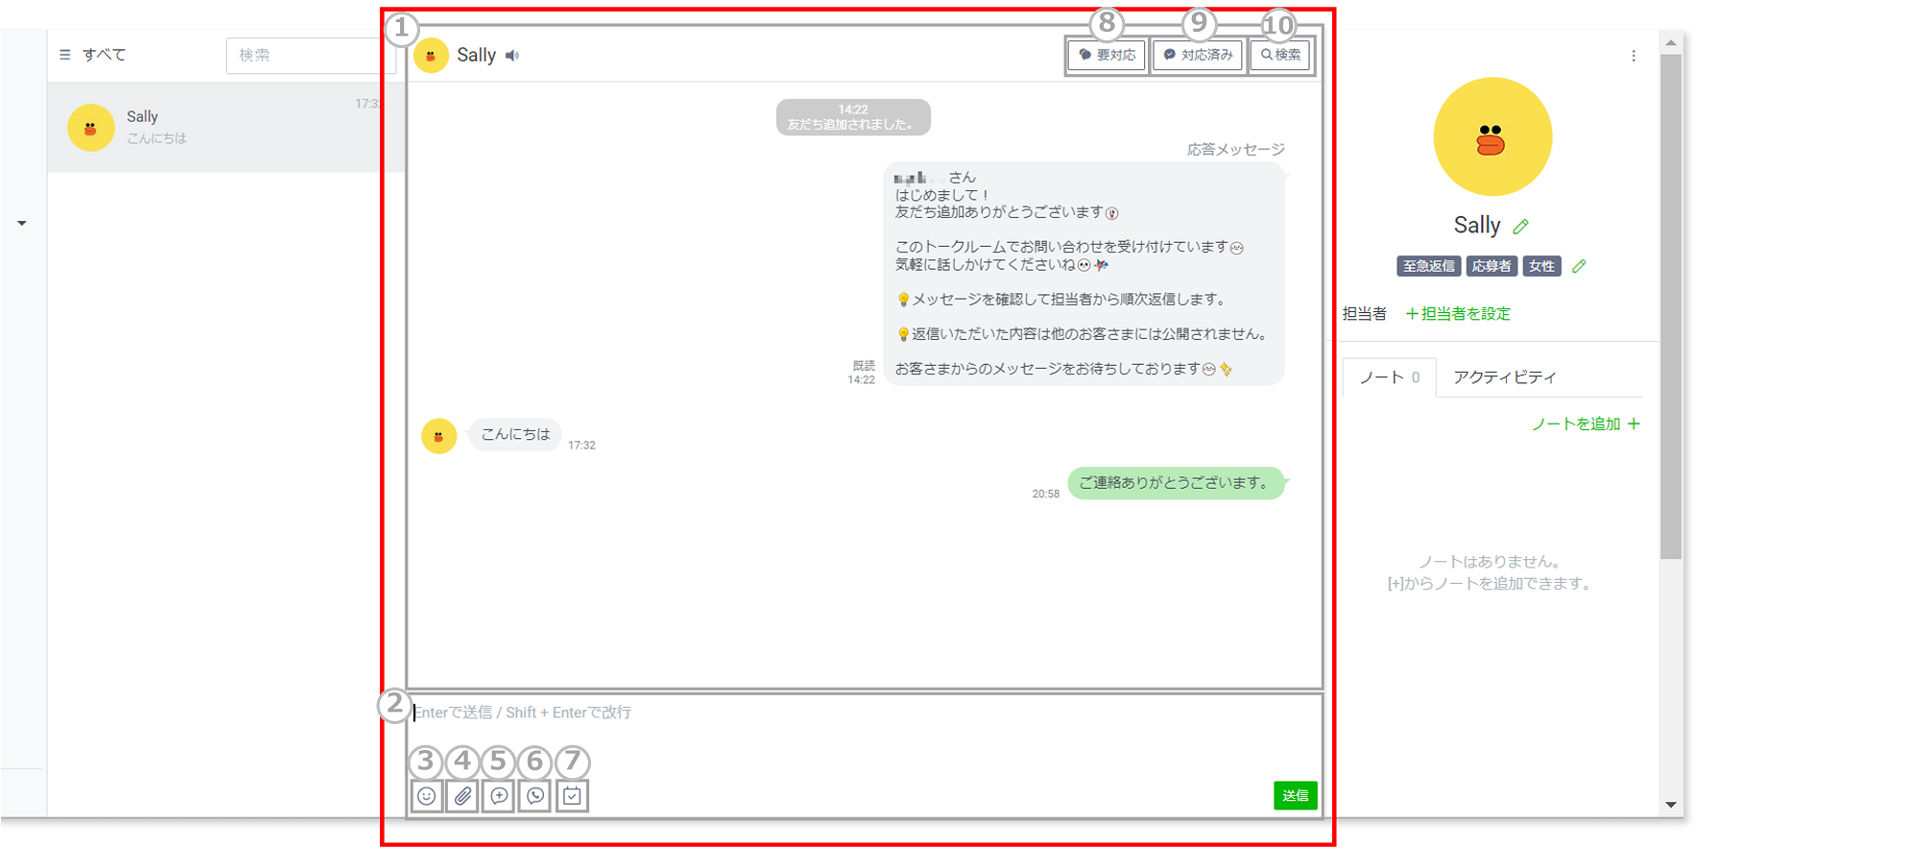Mark chat as 対応済み

point(1198,55)
